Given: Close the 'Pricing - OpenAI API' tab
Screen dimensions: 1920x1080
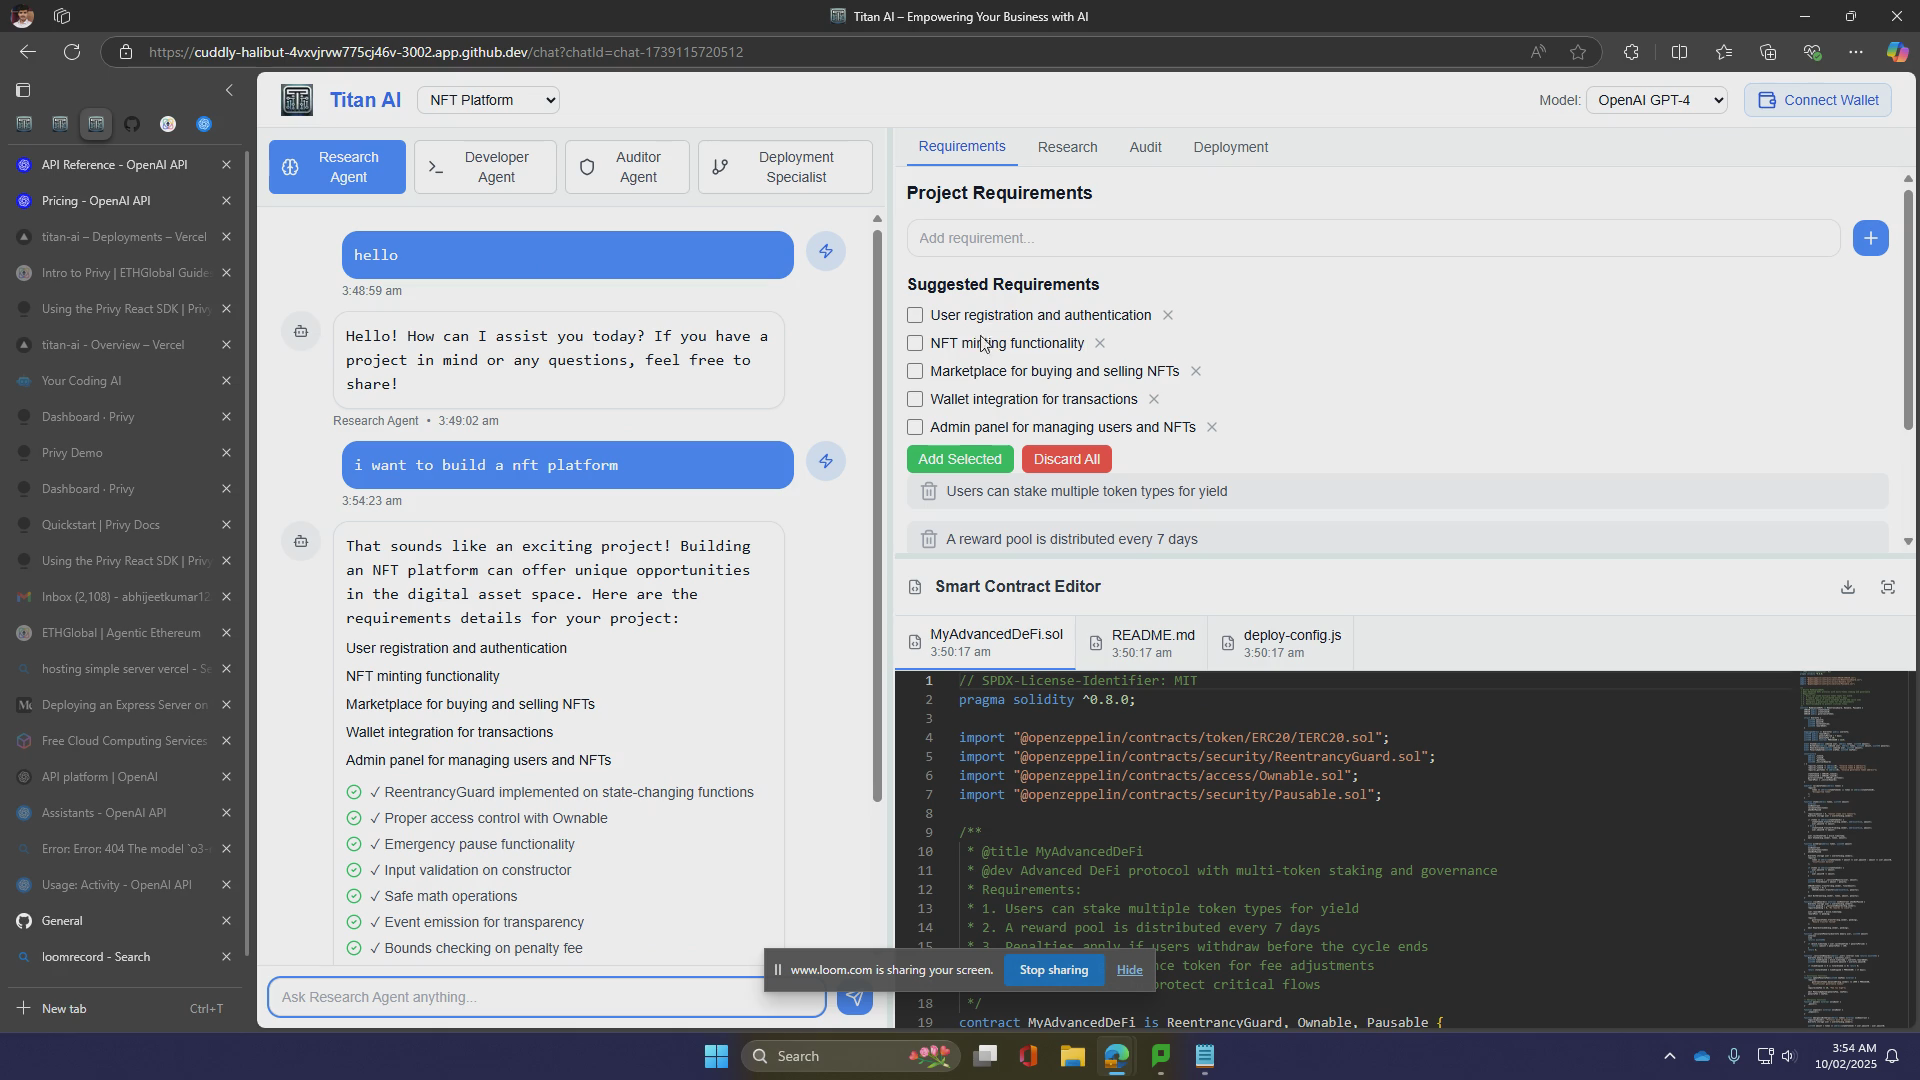Looking at the screenshot, I should (226, 201).
